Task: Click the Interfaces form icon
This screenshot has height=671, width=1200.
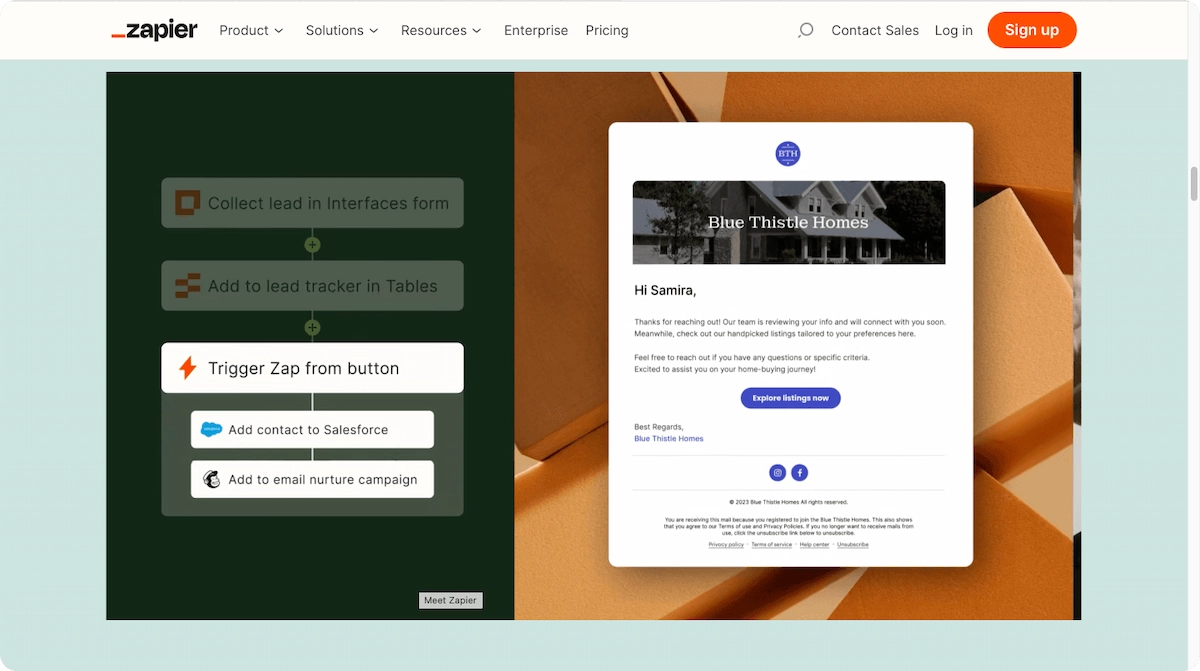Action: pyautogui.click(x=188, y=203)
